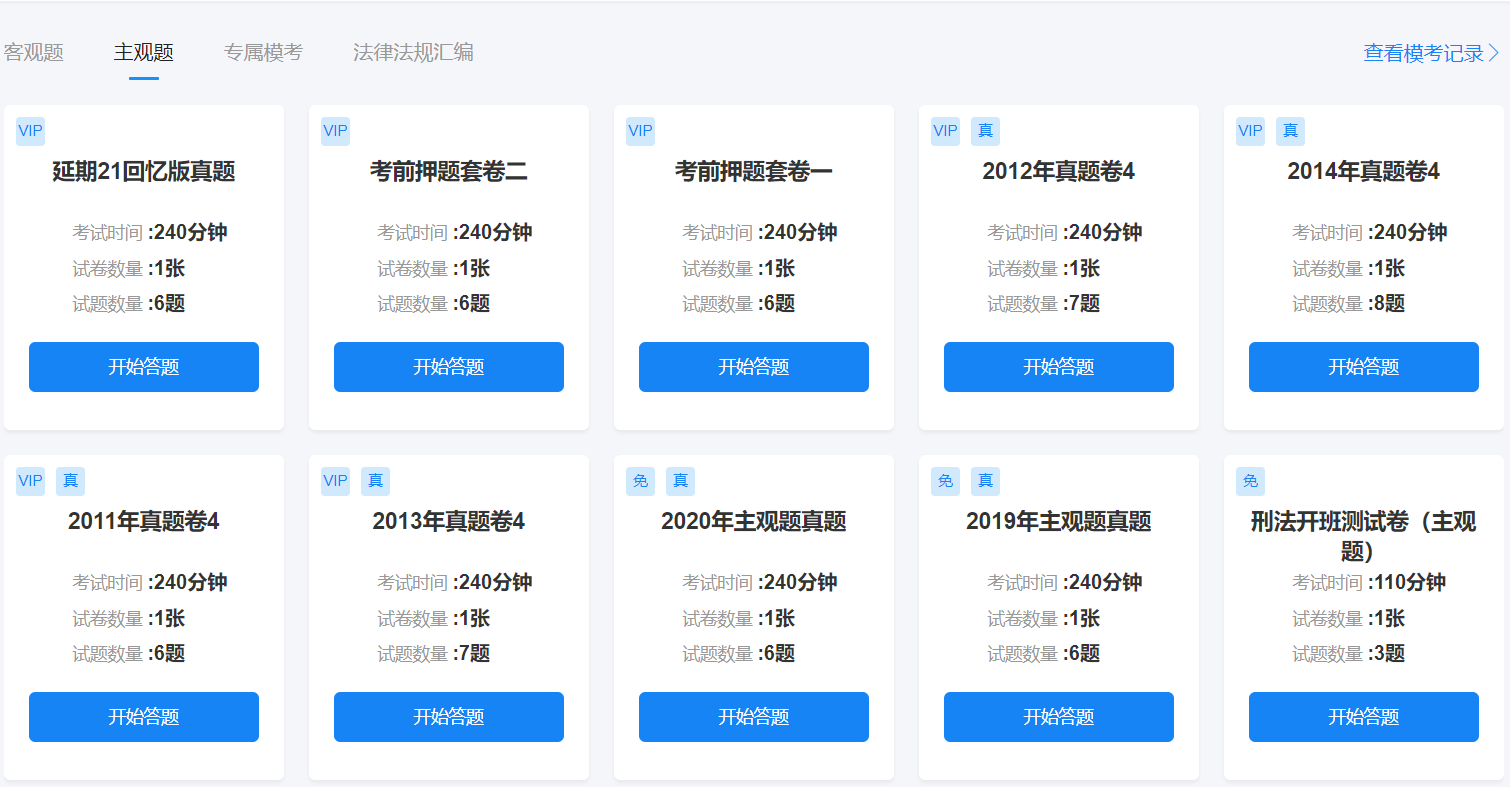Click the 真 badge on 2020年主观题真题
The height and width of the screenshot is (787, 1510).
coord(680,481)
